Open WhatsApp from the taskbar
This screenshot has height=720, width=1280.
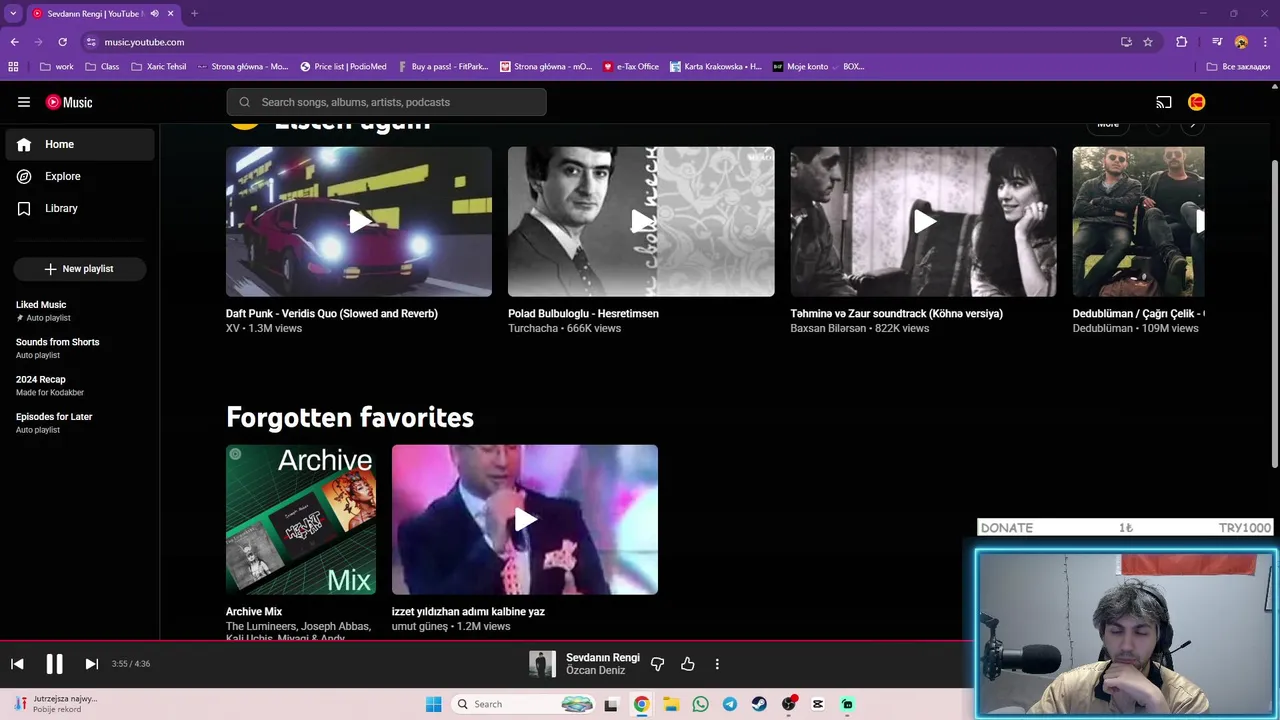(x=700, y=704)
